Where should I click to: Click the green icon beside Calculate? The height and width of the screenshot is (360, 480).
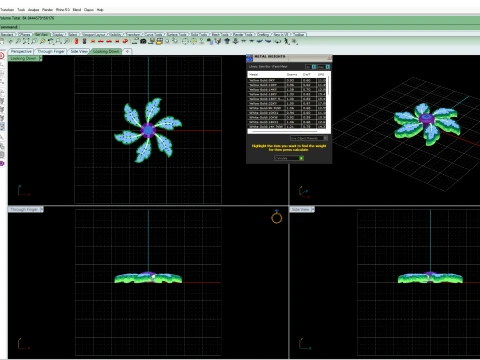[x=301, y=158]
